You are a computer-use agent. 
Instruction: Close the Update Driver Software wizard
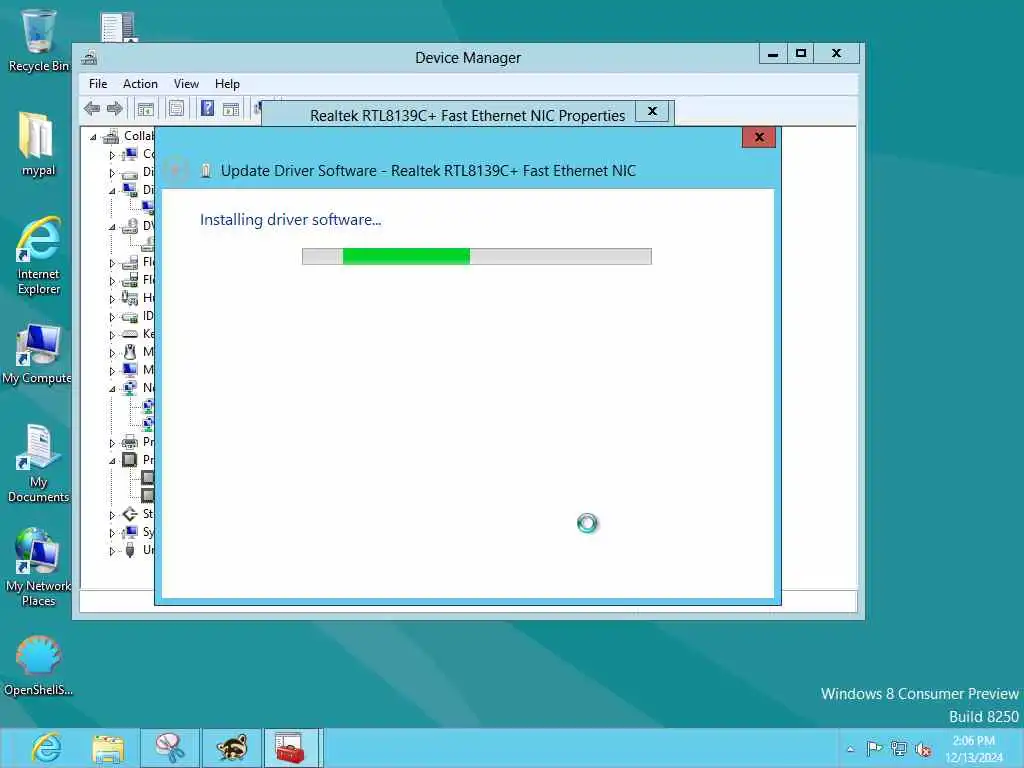tap(759, 137)
